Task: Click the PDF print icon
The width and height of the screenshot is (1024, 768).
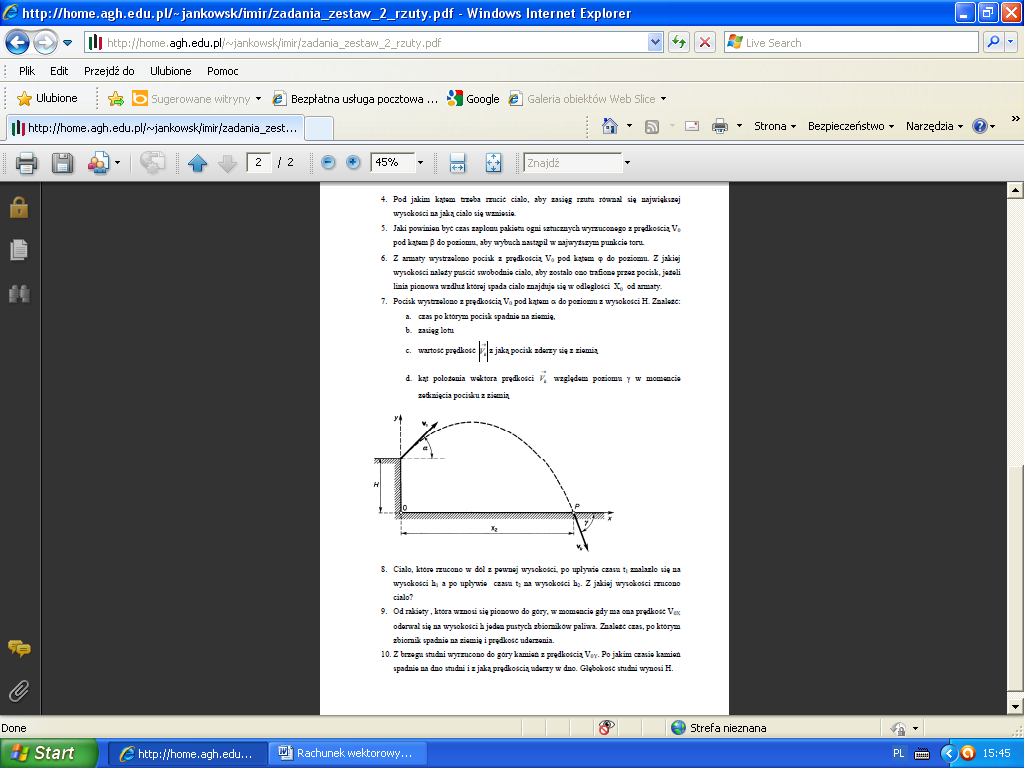Action: [26, 162]
